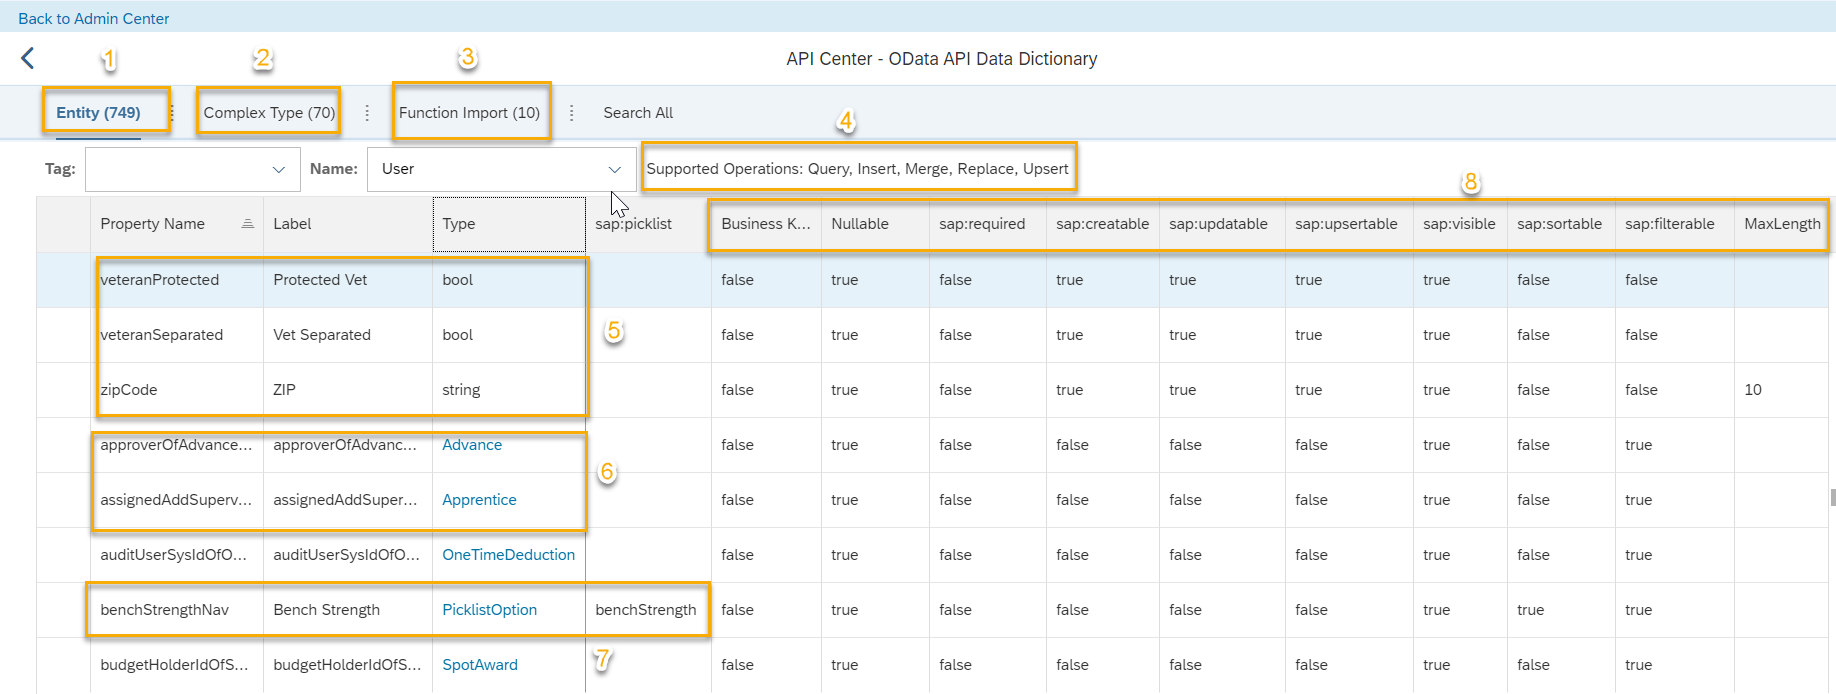Viewport: 1836px width, 694px height.
Task: Open the Advance type link
Action: (472, 445)
